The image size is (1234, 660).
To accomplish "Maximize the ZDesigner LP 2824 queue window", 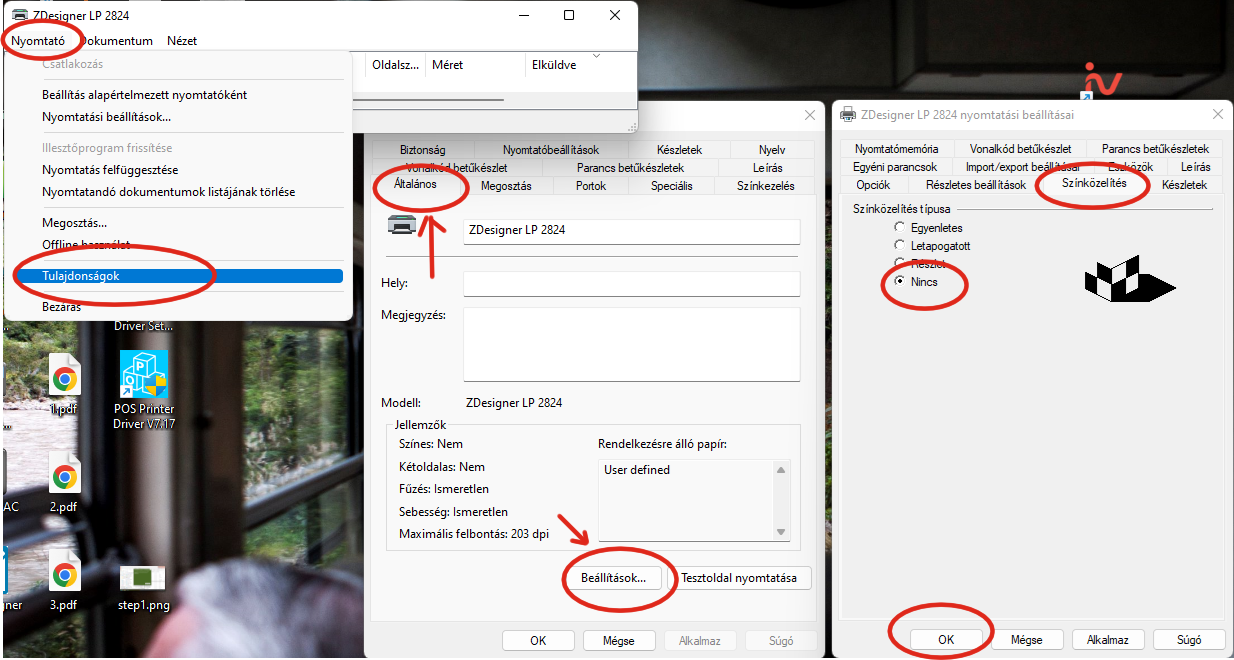I will tap(569, 15).
